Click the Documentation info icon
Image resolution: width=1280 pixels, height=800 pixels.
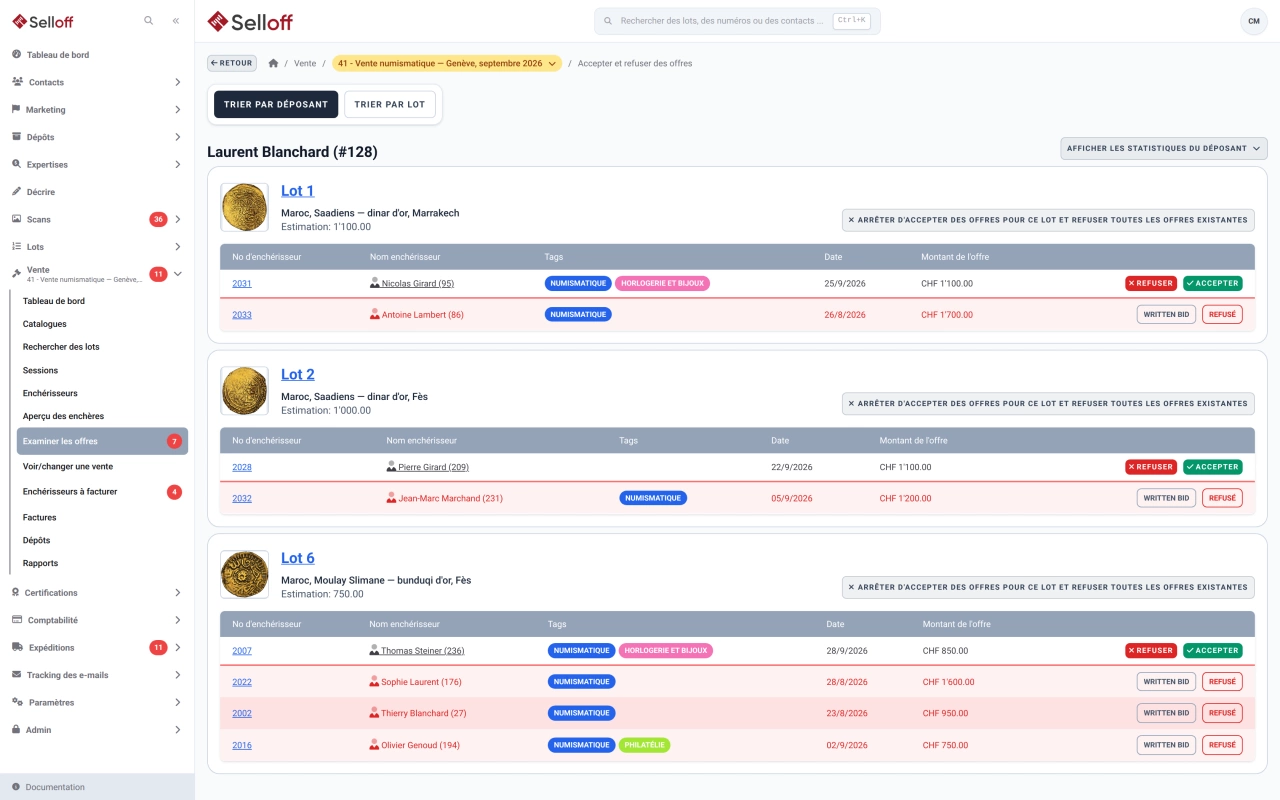tap(16, 787)
